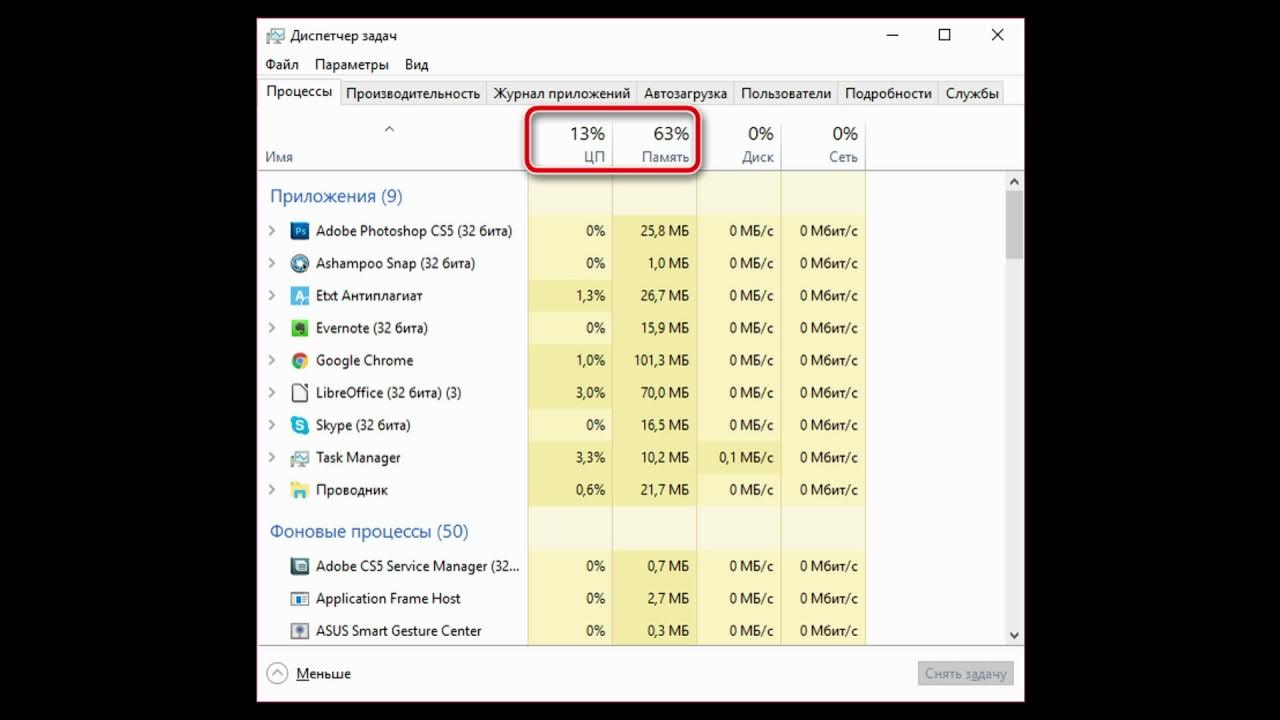Expand the Task Manager process row
The height and width of the screenshot is (720, 1280).
(272, 458)
